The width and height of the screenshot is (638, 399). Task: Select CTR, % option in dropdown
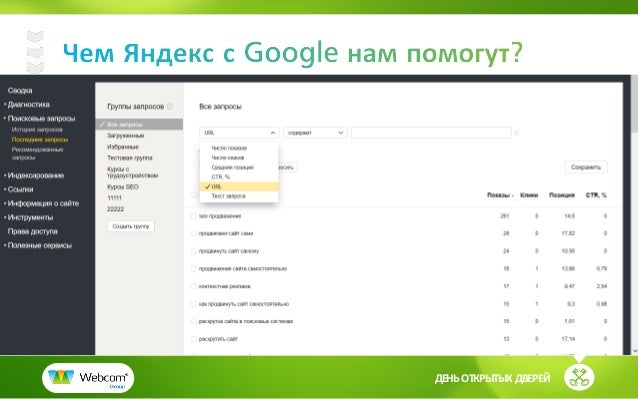[221, 177]
